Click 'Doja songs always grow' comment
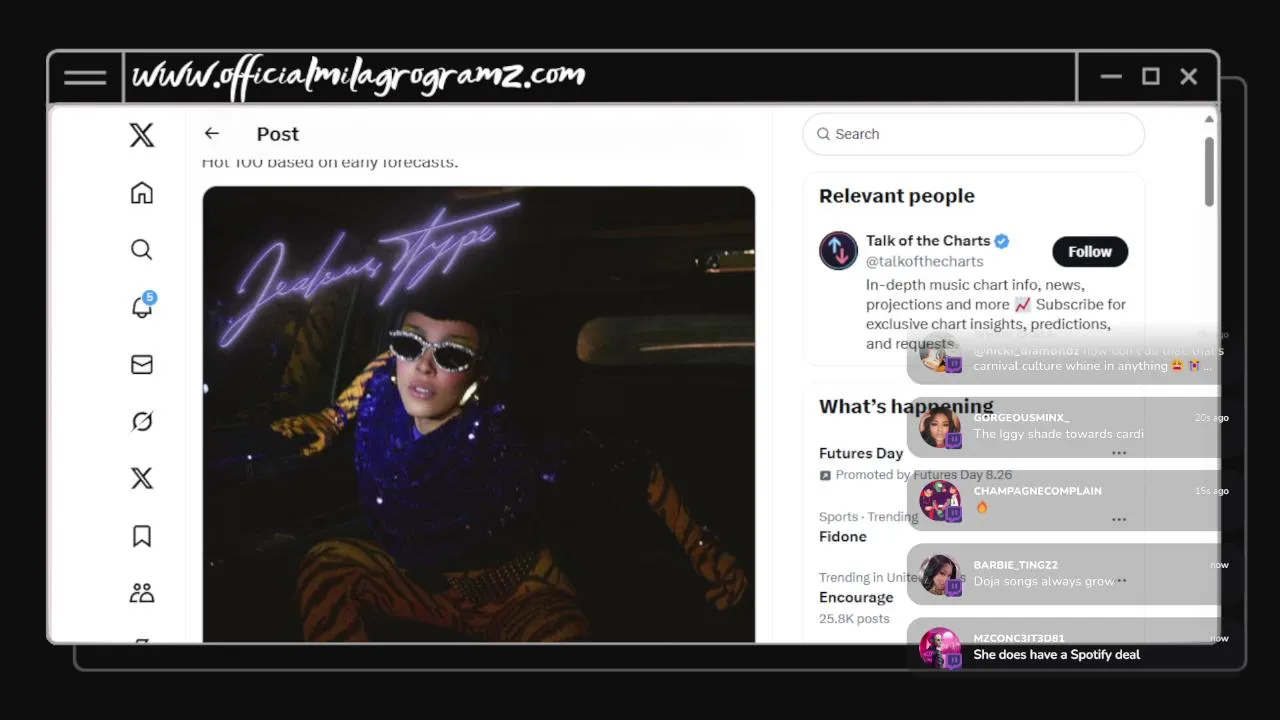 [1044, 581]
